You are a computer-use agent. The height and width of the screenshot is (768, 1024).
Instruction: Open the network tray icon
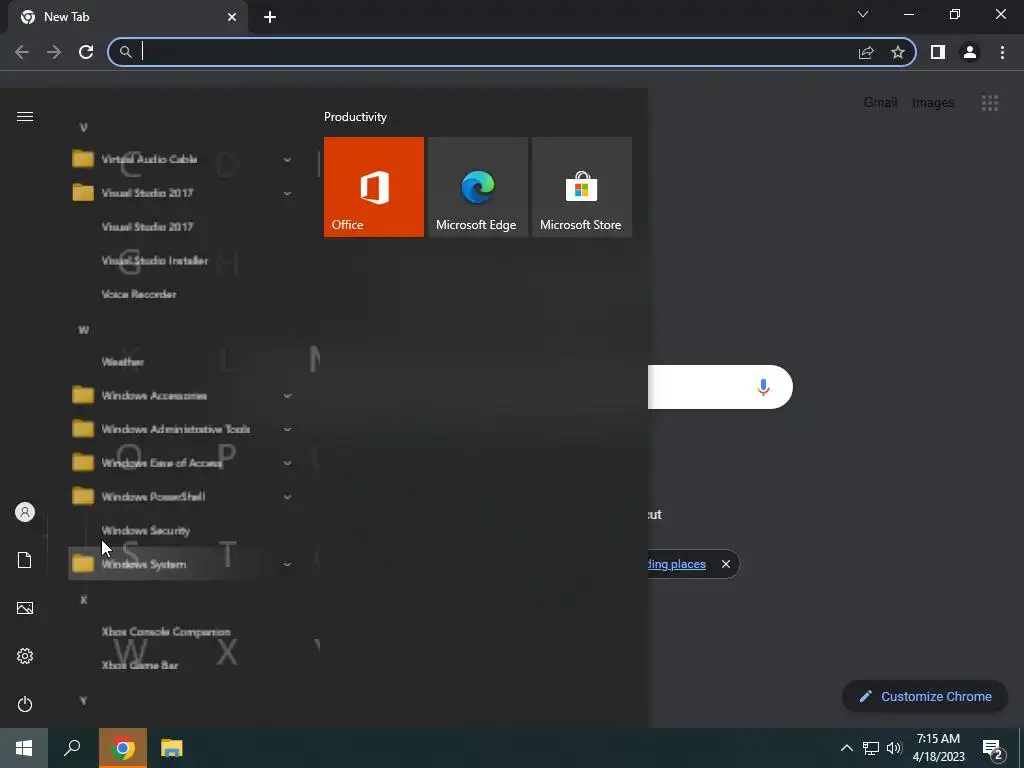pyautogui.click(x=871, y=748)
